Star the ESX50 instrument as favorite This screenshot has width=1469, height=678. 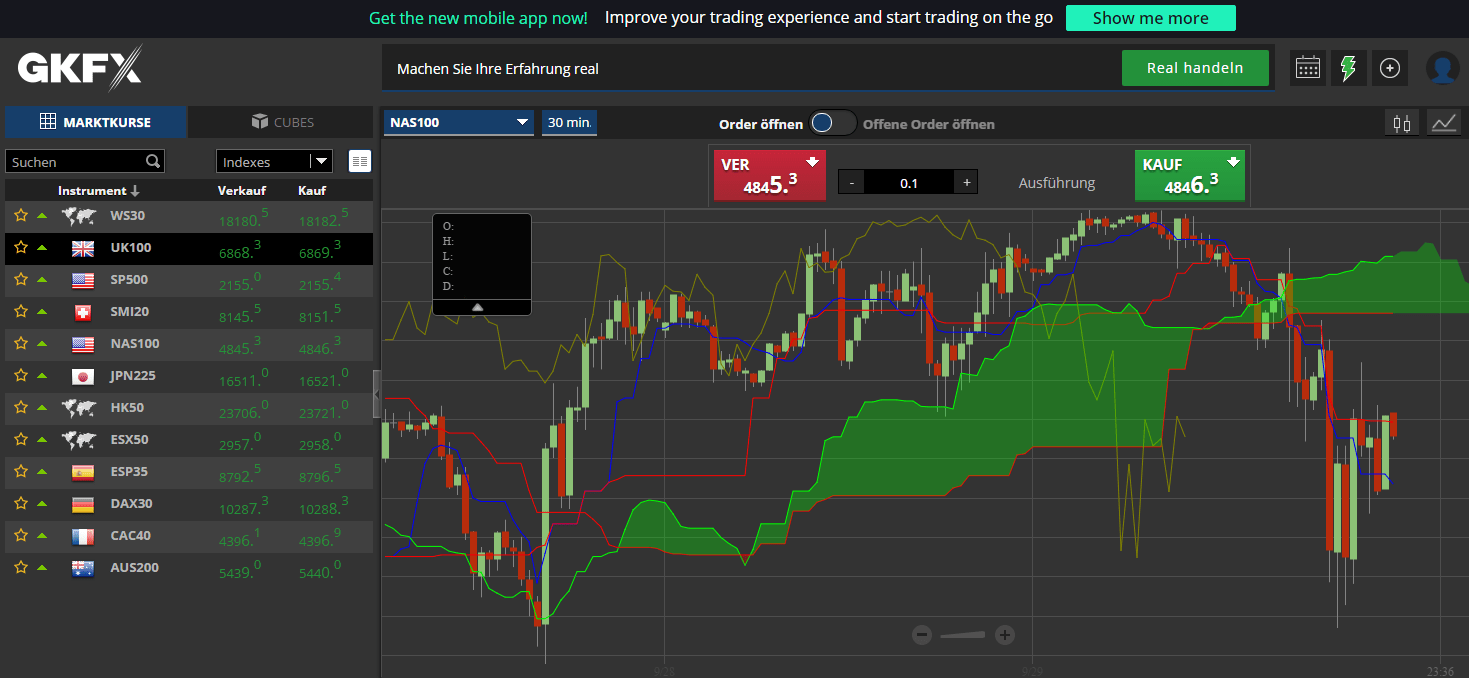click(x=20, y=439)
